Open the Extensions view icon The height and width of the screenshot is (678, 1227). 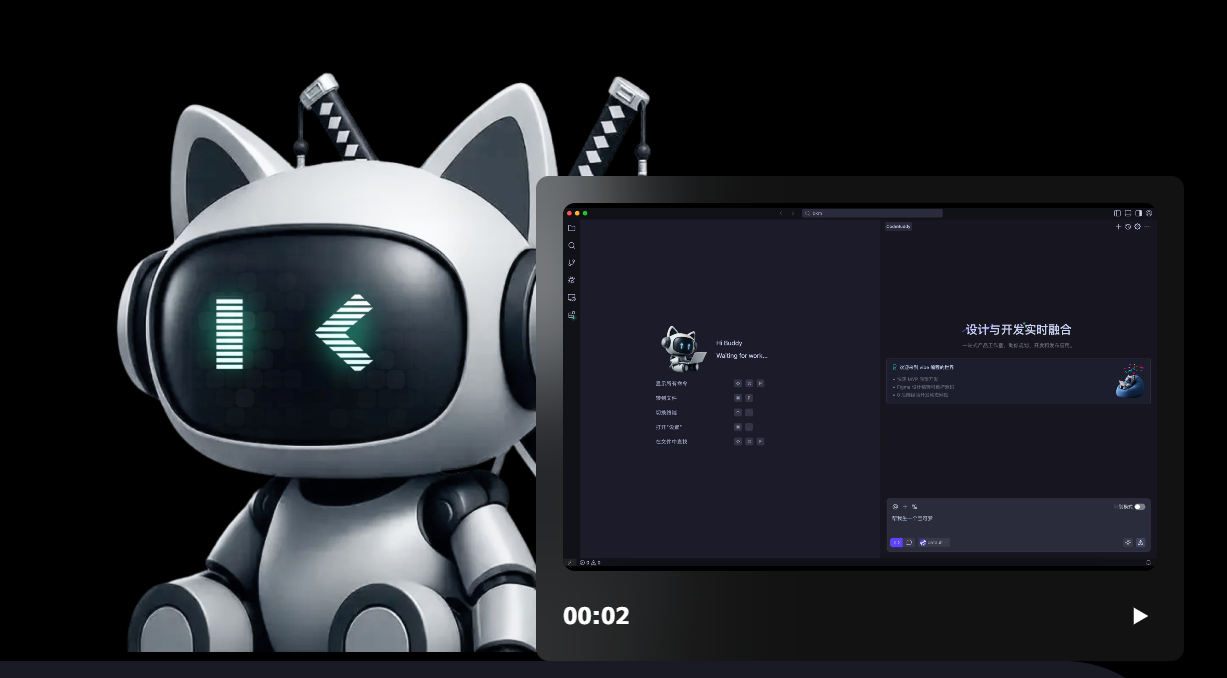(x=572, y=297)
